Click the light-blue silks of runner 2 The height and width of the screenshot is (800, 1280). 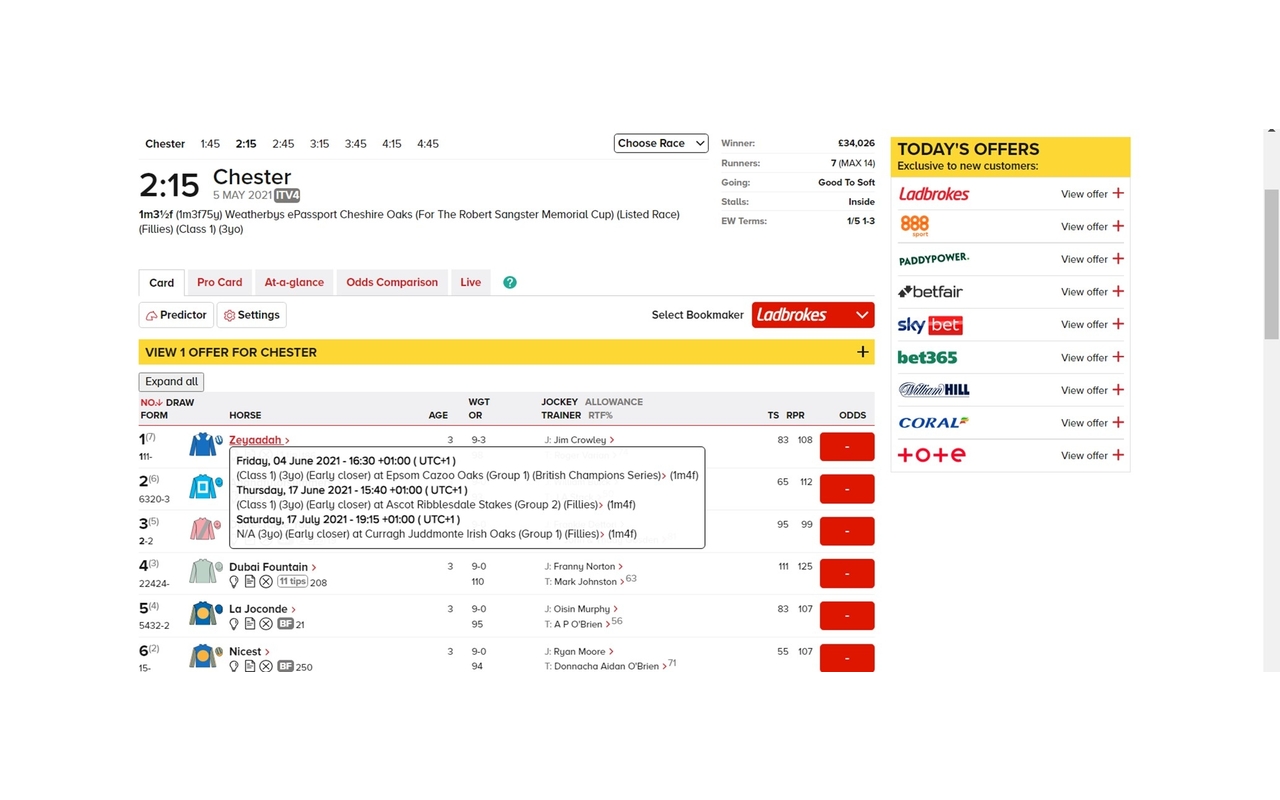204,487
